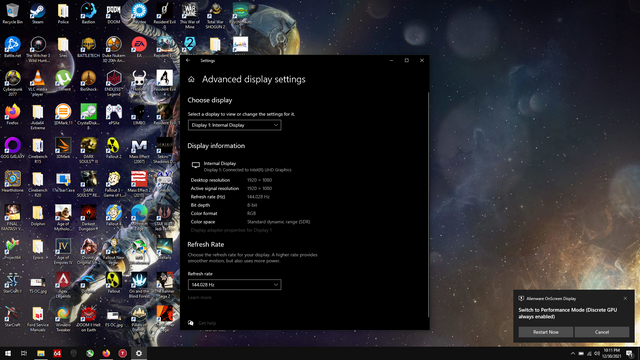Click Restart Now in Alienware notification
Image resolution: width=640 pixels, height=360 pixels.
(546, 332)
